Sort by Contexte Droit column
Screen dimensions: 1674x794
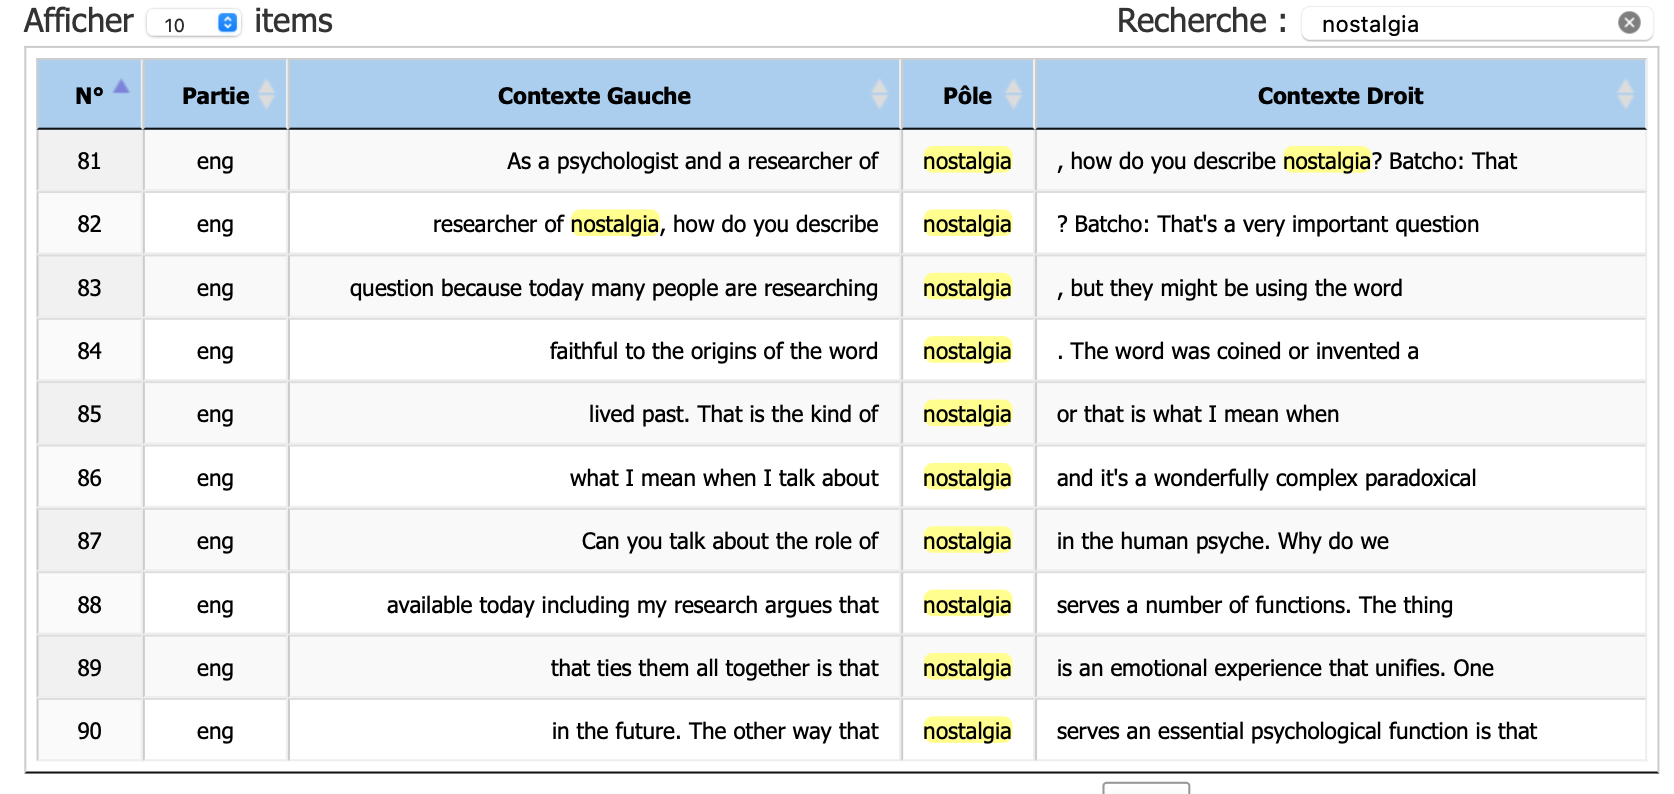click(x=1625, y=95)
